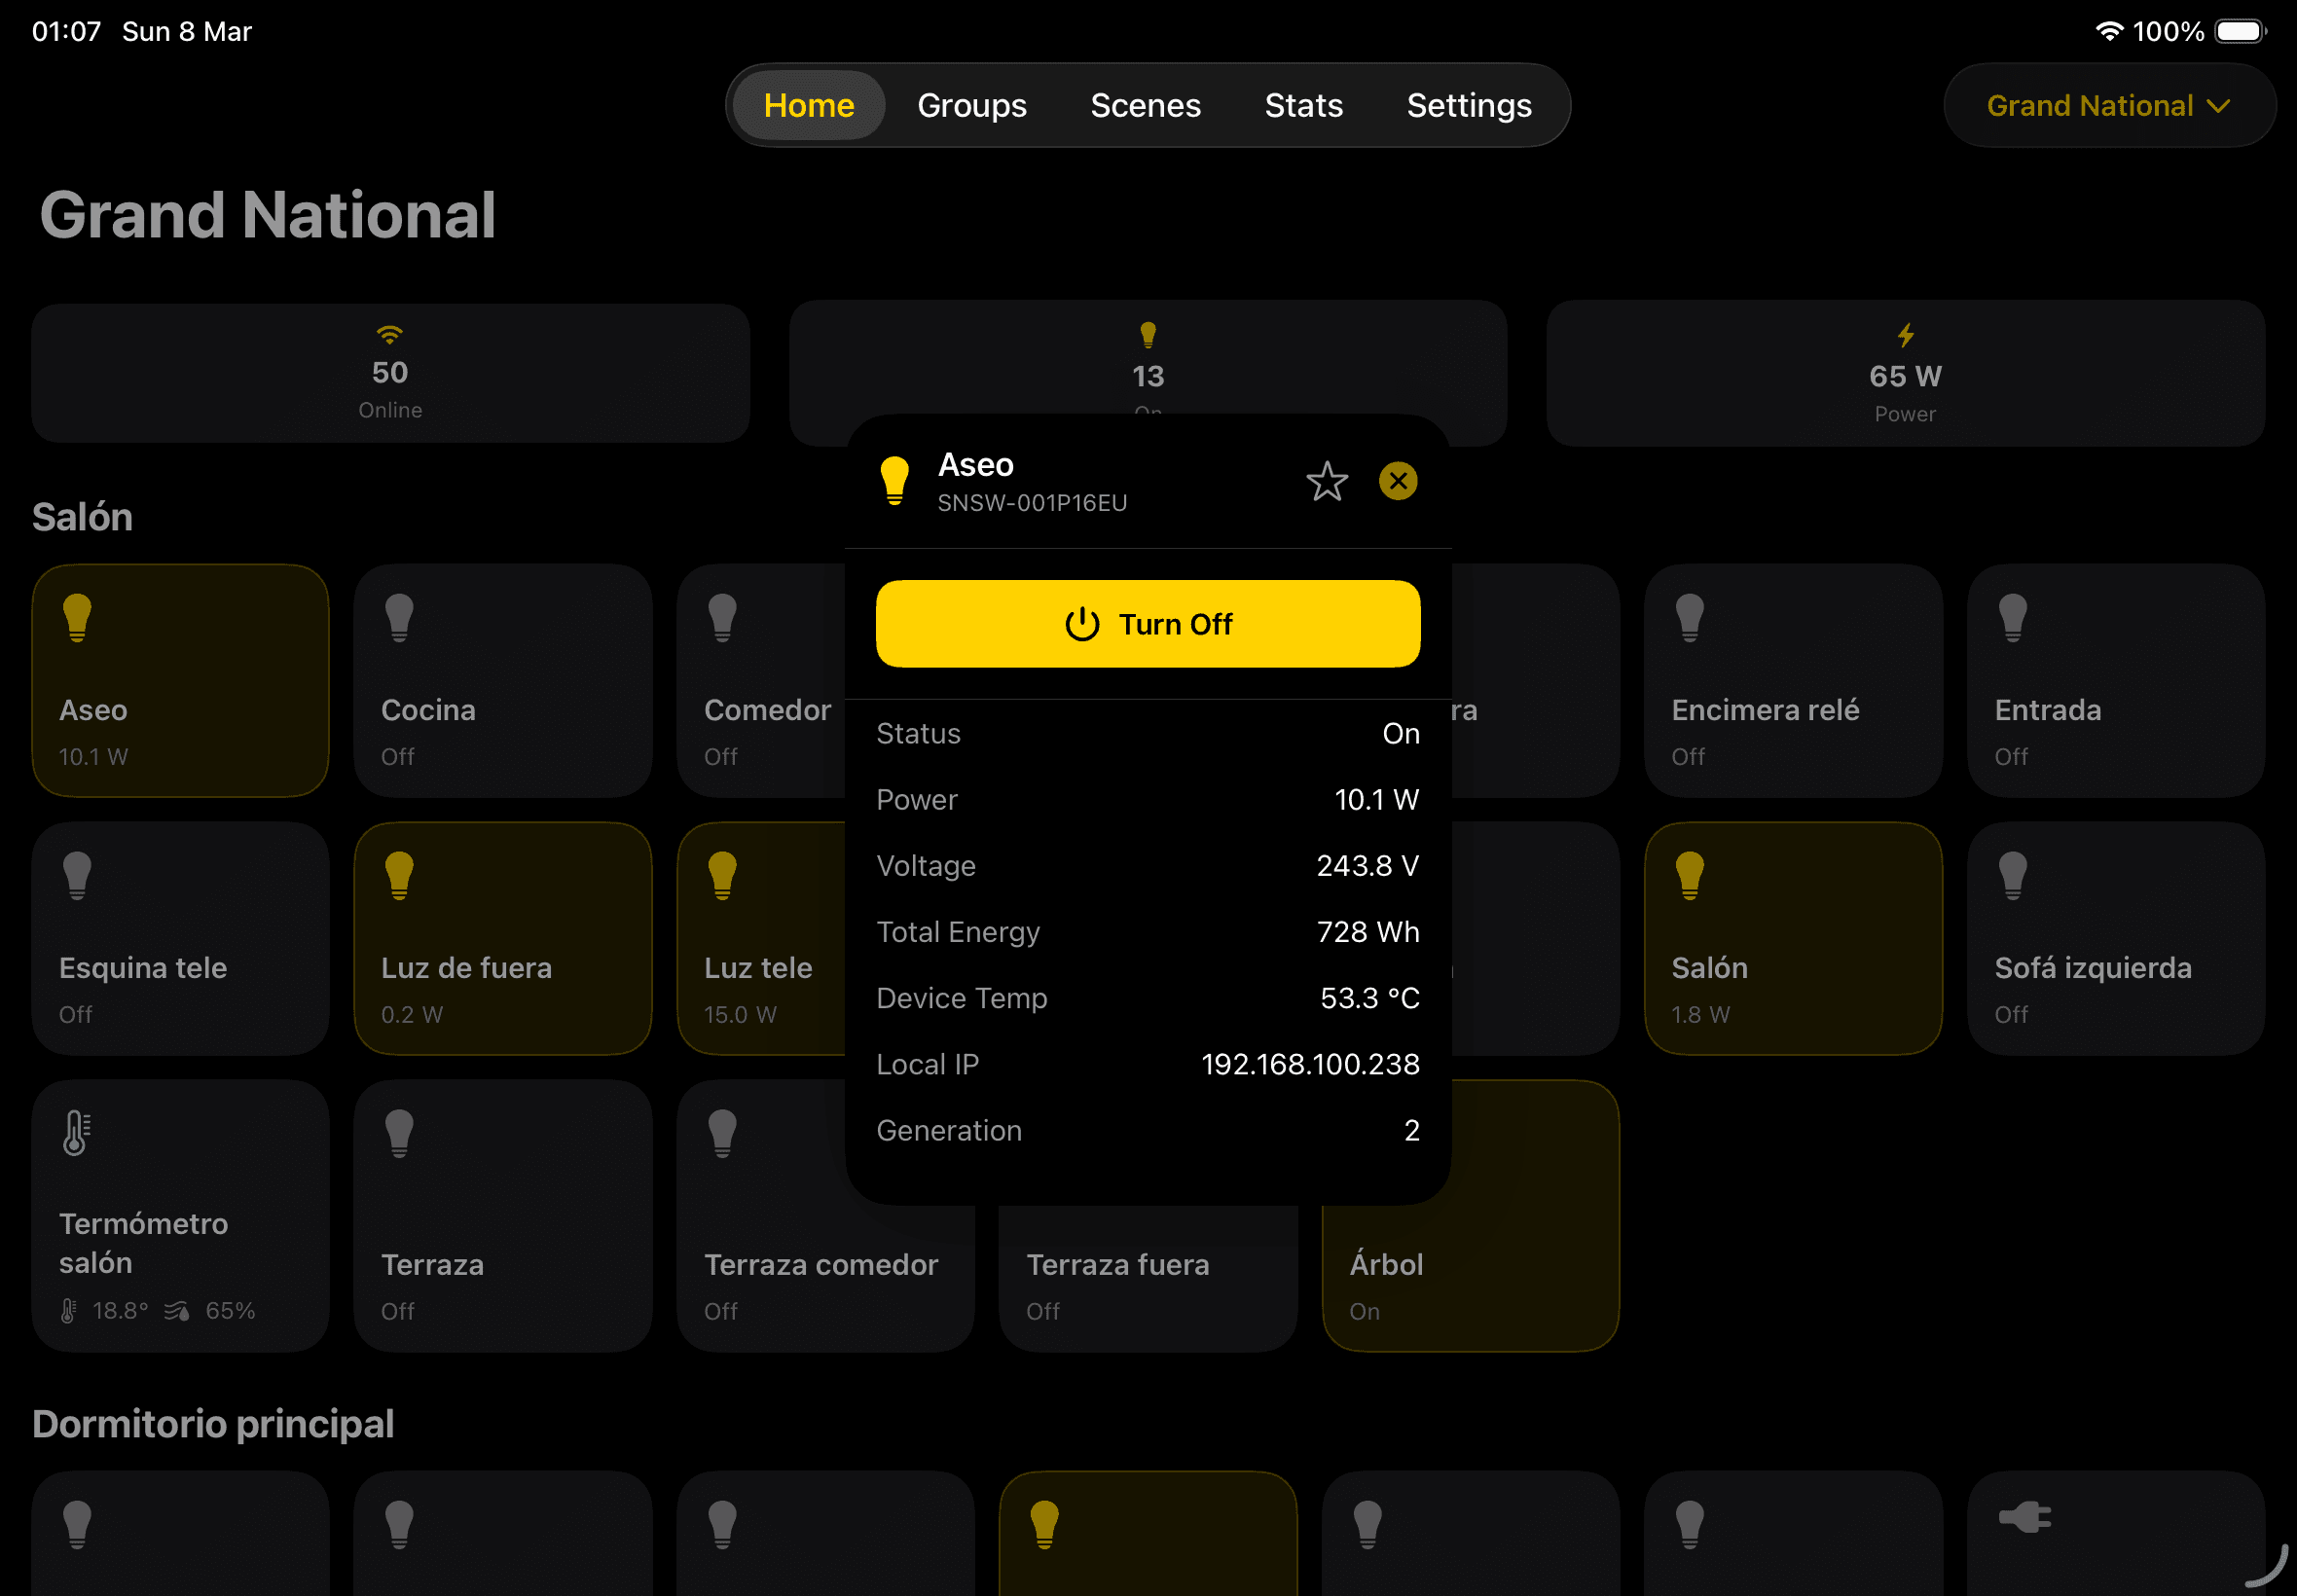Toggle the Salón light tile
This screenshot has height=1596, width=2297.
(1792, 938)
